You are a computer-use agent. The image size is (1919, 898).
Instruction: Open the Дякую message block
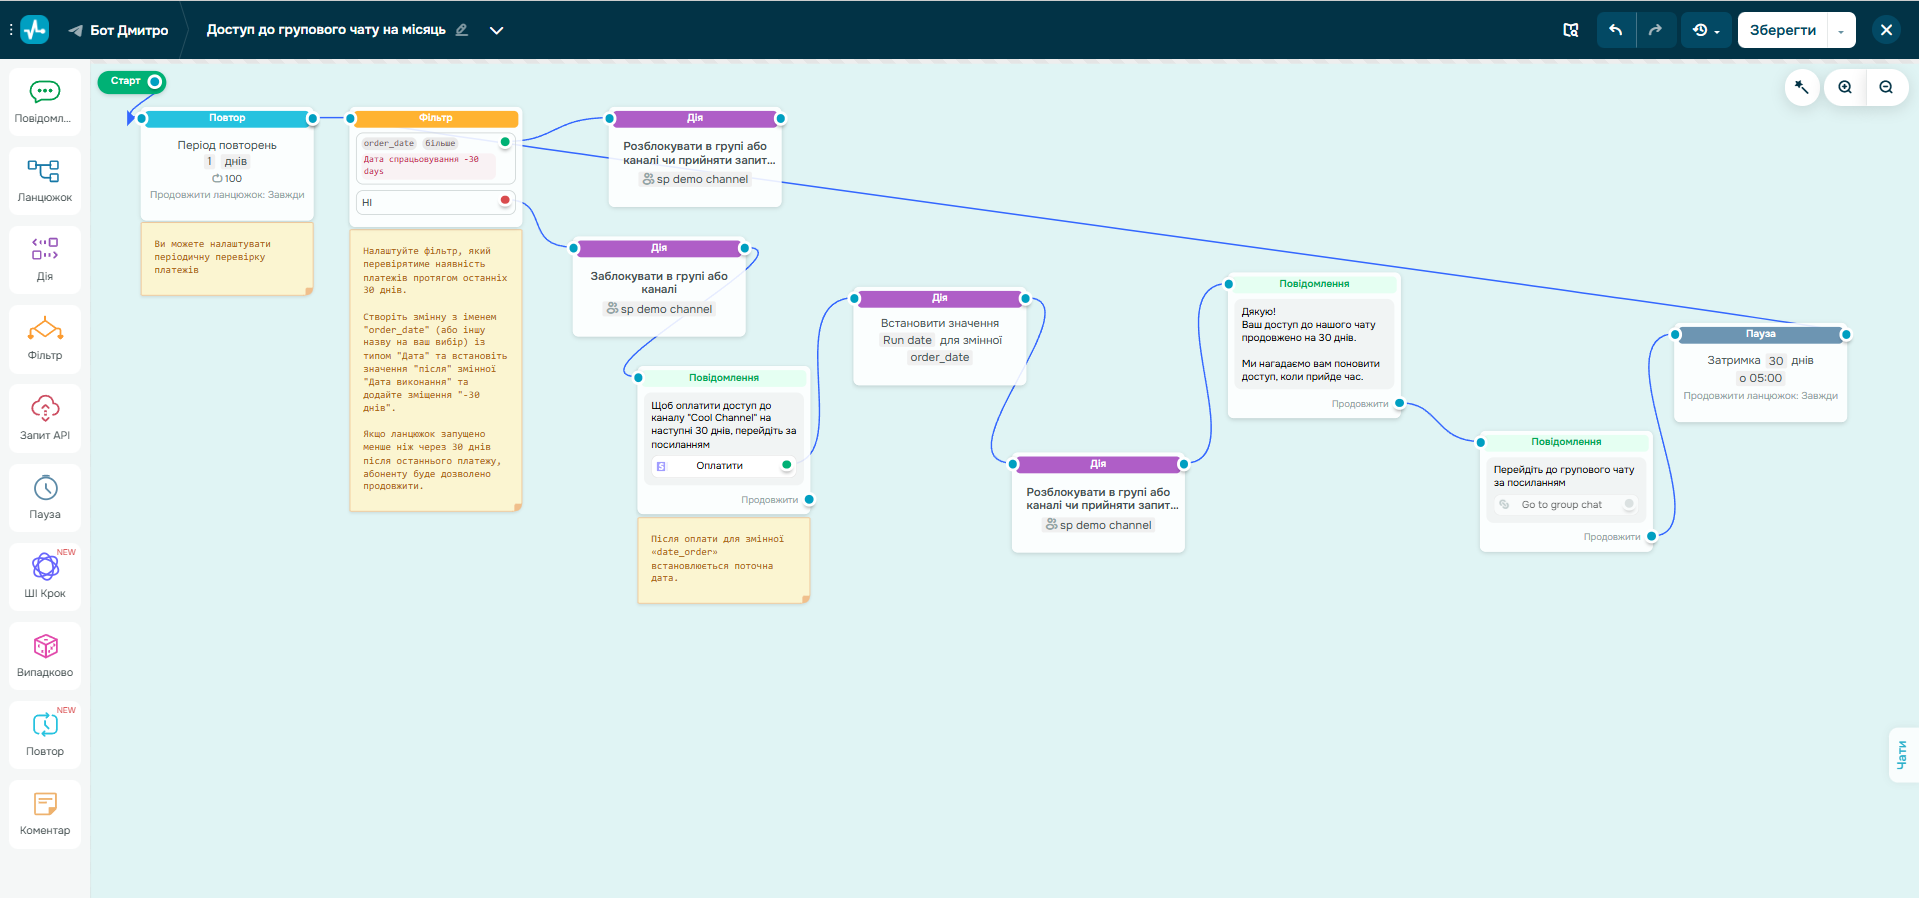[x=1314, y=345]
